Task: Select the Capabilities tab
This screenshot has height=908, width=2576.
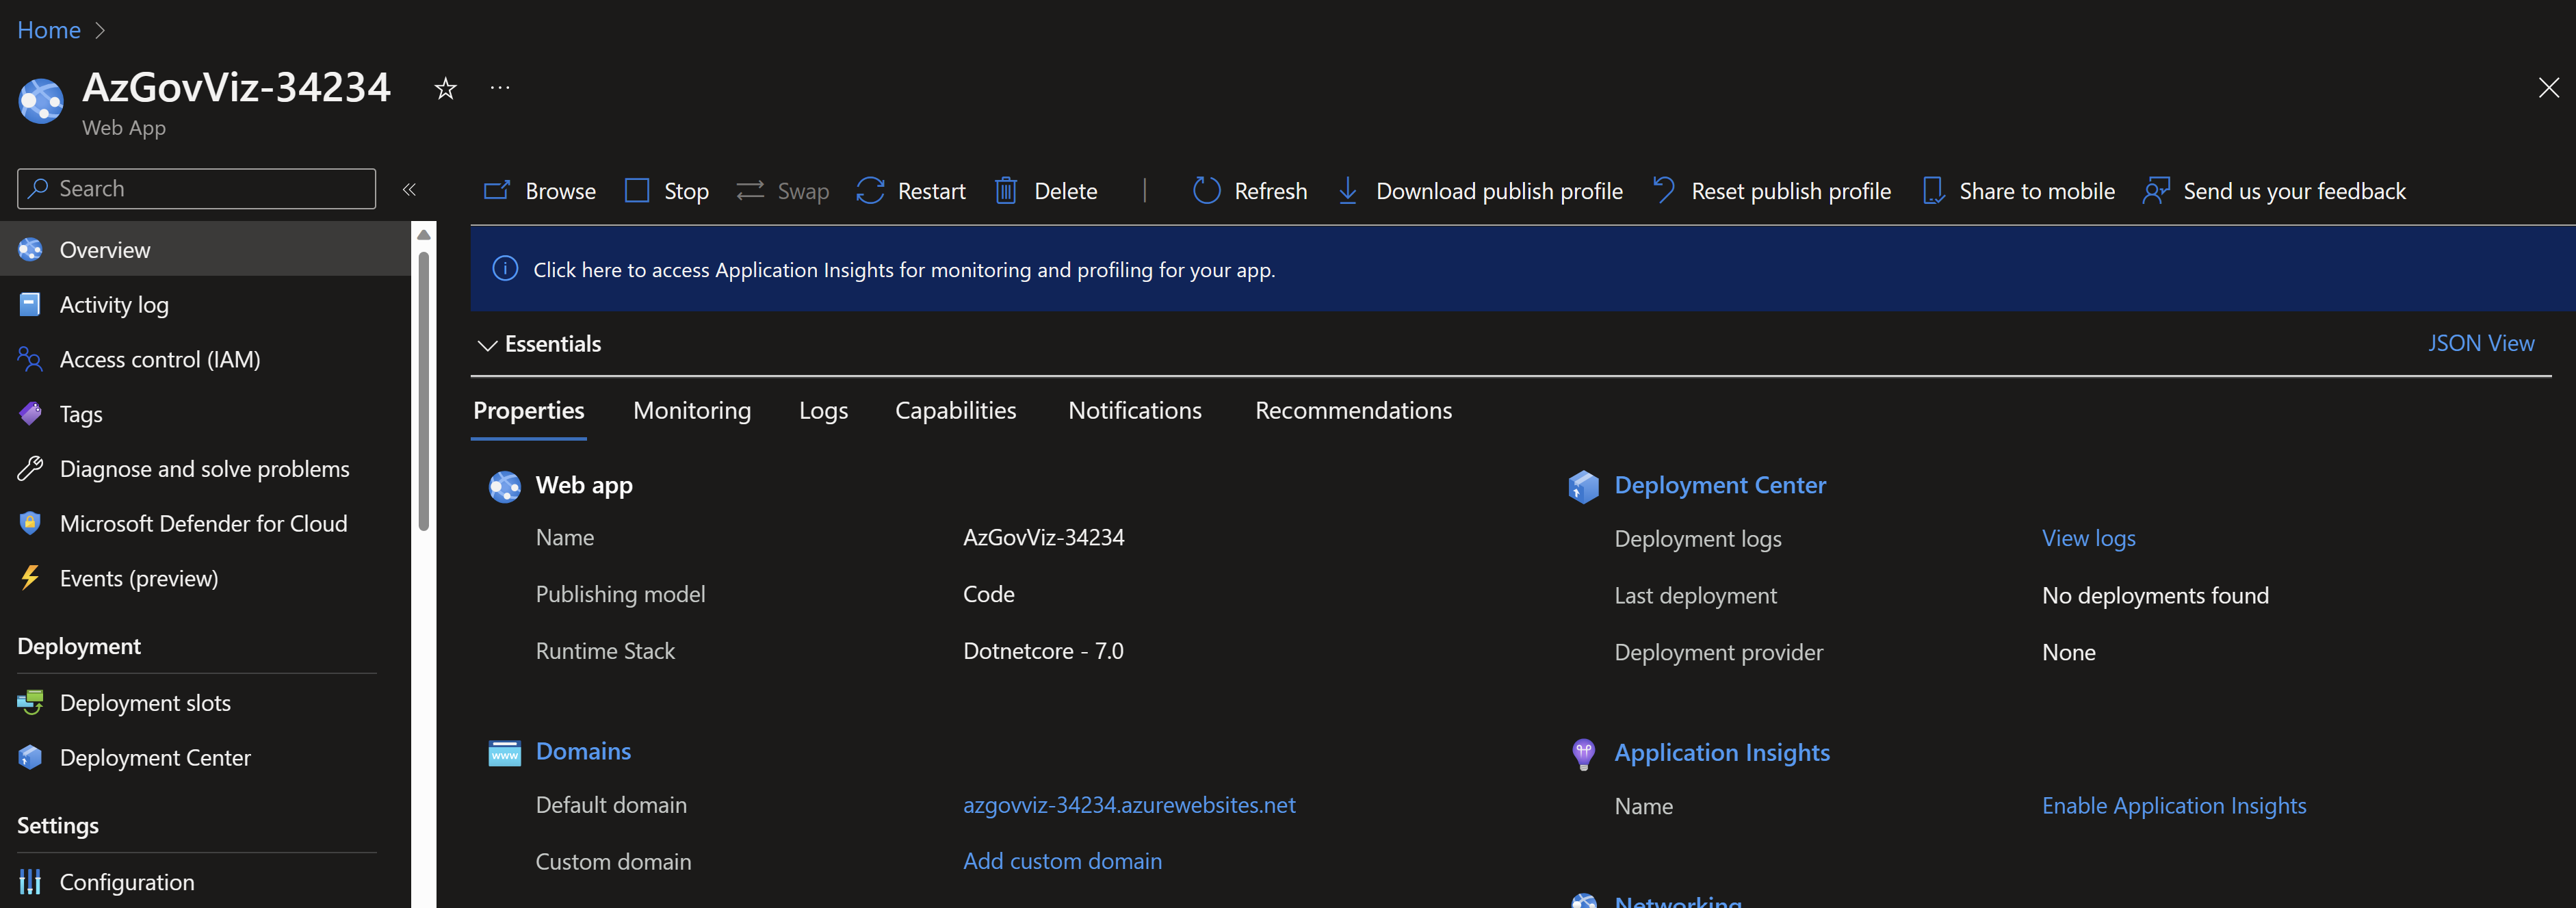Action: 954,409
